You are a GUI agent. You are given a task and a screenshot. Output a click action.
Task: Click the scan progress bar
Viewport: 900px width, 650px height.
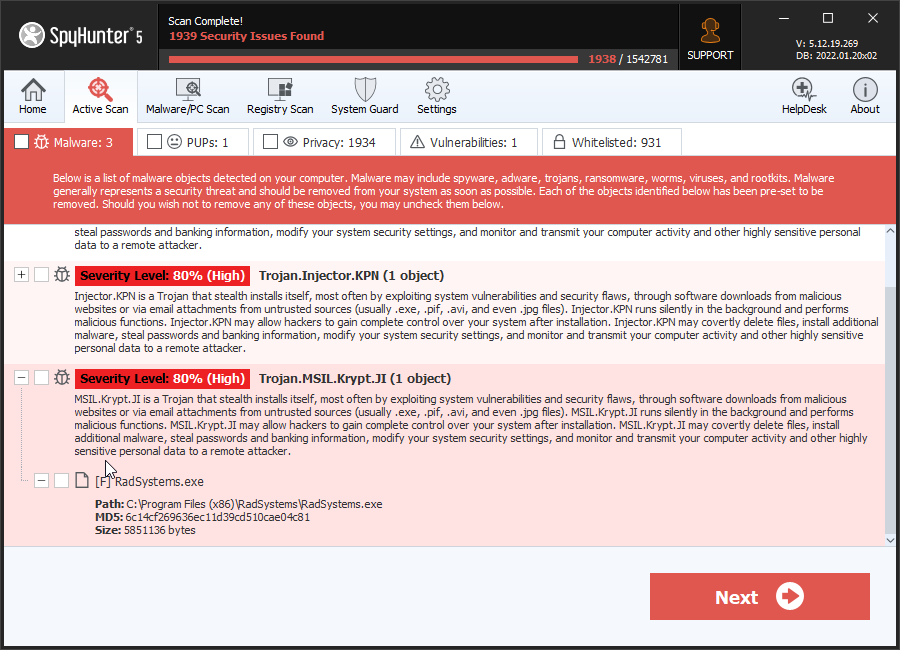tap(373, 59)
